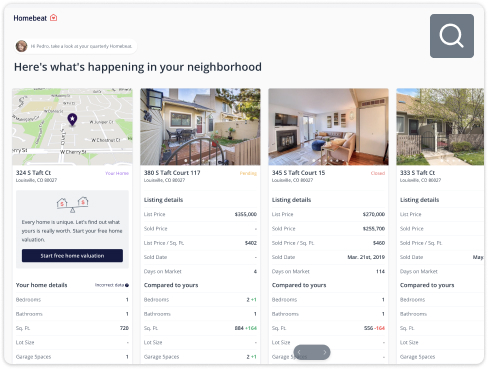This screenshot has width=488, height=370.
Task: Click Louisville, CO 80027 under 380 S Taft Court
Action: coord(164,180)
